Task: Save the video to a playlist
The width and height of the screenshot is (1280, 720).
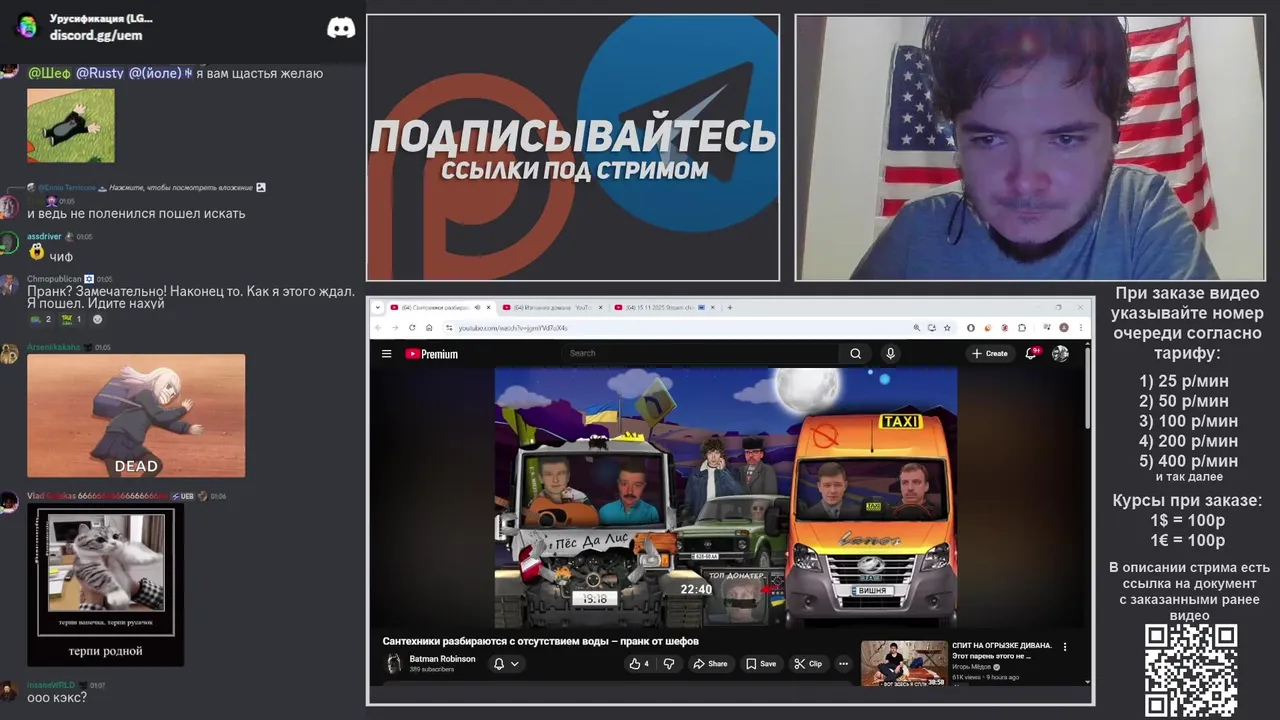Action: (x=761, y=663)
